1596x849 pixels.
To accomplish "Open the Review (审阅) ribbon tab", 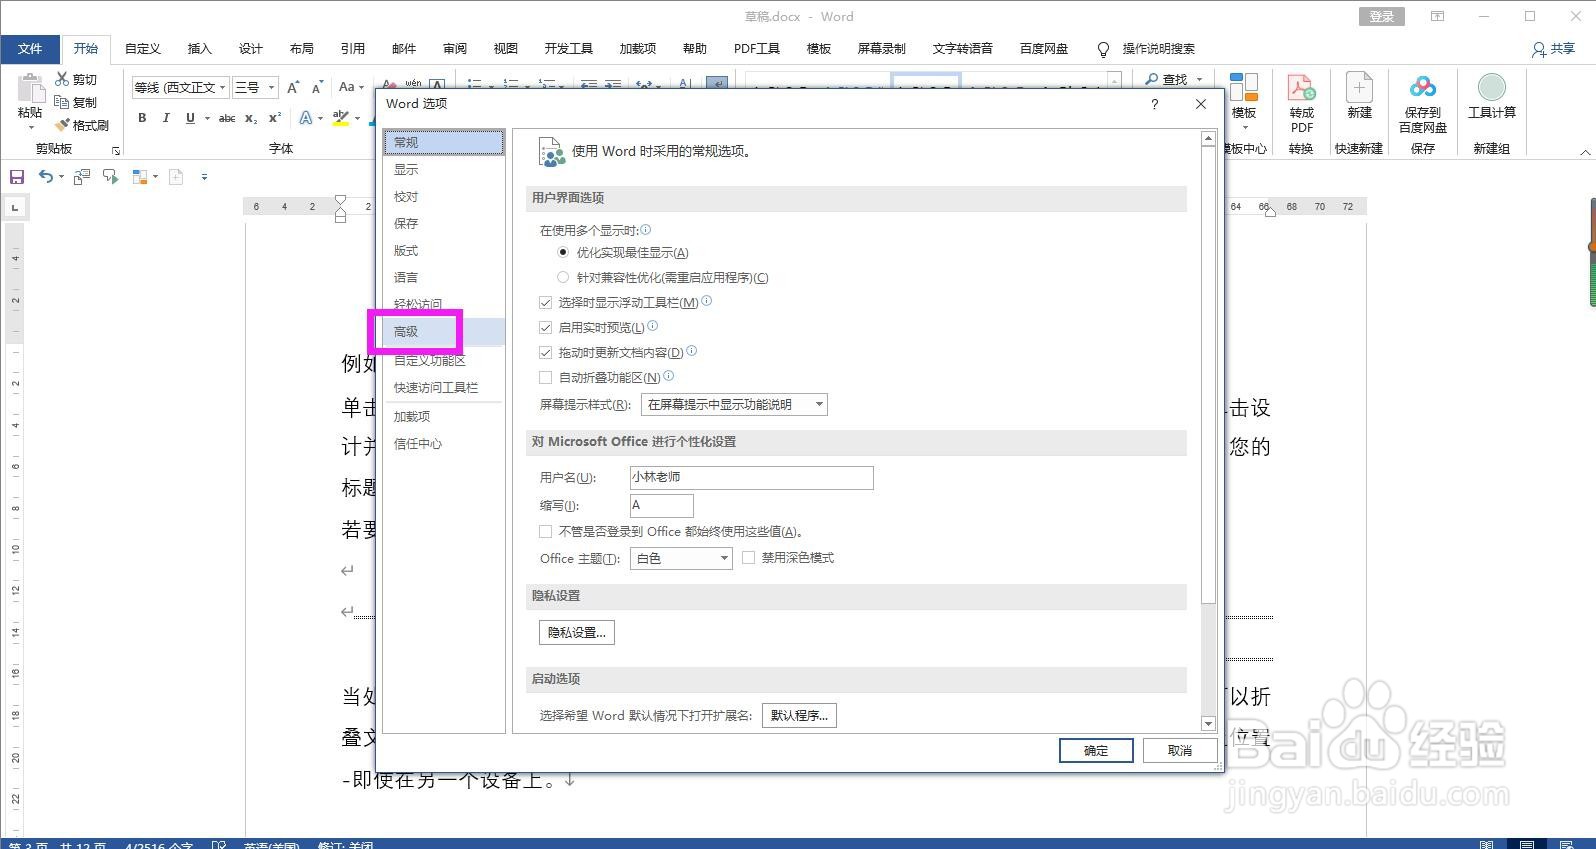I will pos(455,48).
